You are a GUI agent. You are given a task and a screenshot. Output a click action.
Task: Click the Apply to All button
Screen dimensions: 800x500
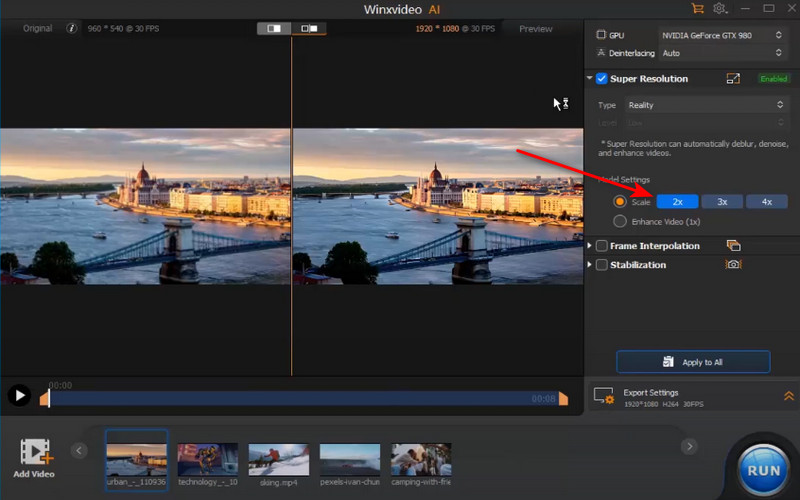point(693,362)
